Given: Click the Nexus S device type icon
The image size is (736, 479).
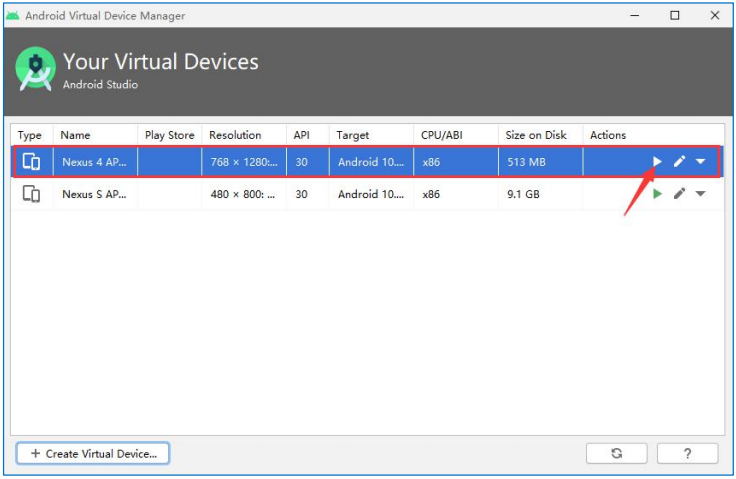Looking at the screenshot, I should pos(31,193).
